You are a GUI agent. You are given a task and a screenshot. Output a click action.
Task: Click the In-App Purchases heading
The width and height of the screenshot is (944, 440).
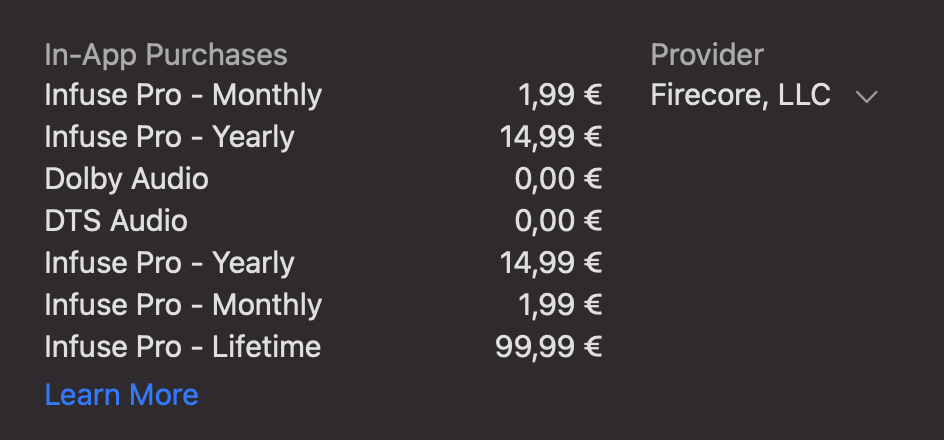(166, 54)
